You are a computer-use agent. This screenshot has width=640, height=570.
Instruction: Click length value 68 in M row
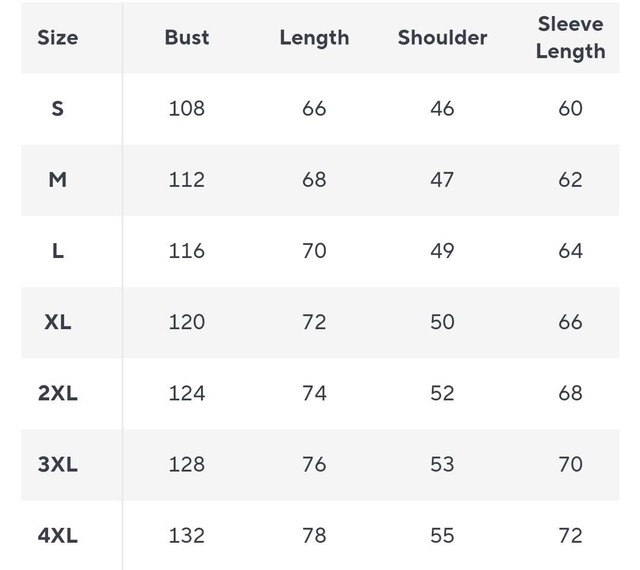[314, 180]
